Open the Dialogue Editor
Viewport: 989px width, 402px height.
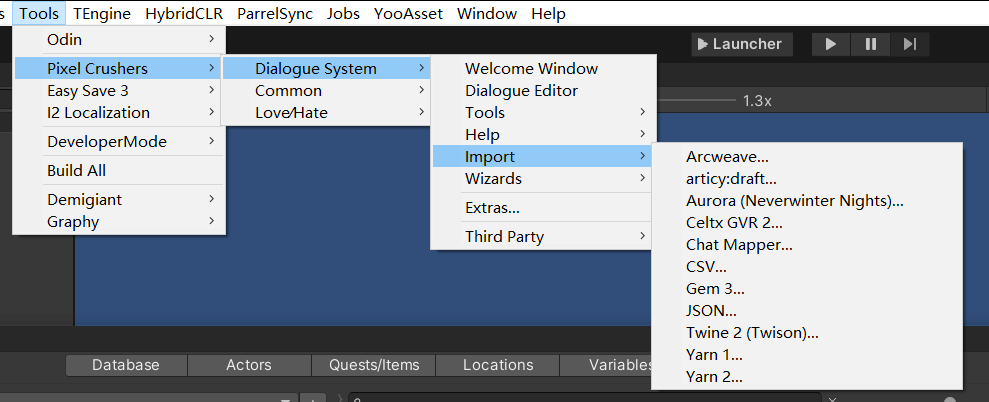(x=544, y=91)
